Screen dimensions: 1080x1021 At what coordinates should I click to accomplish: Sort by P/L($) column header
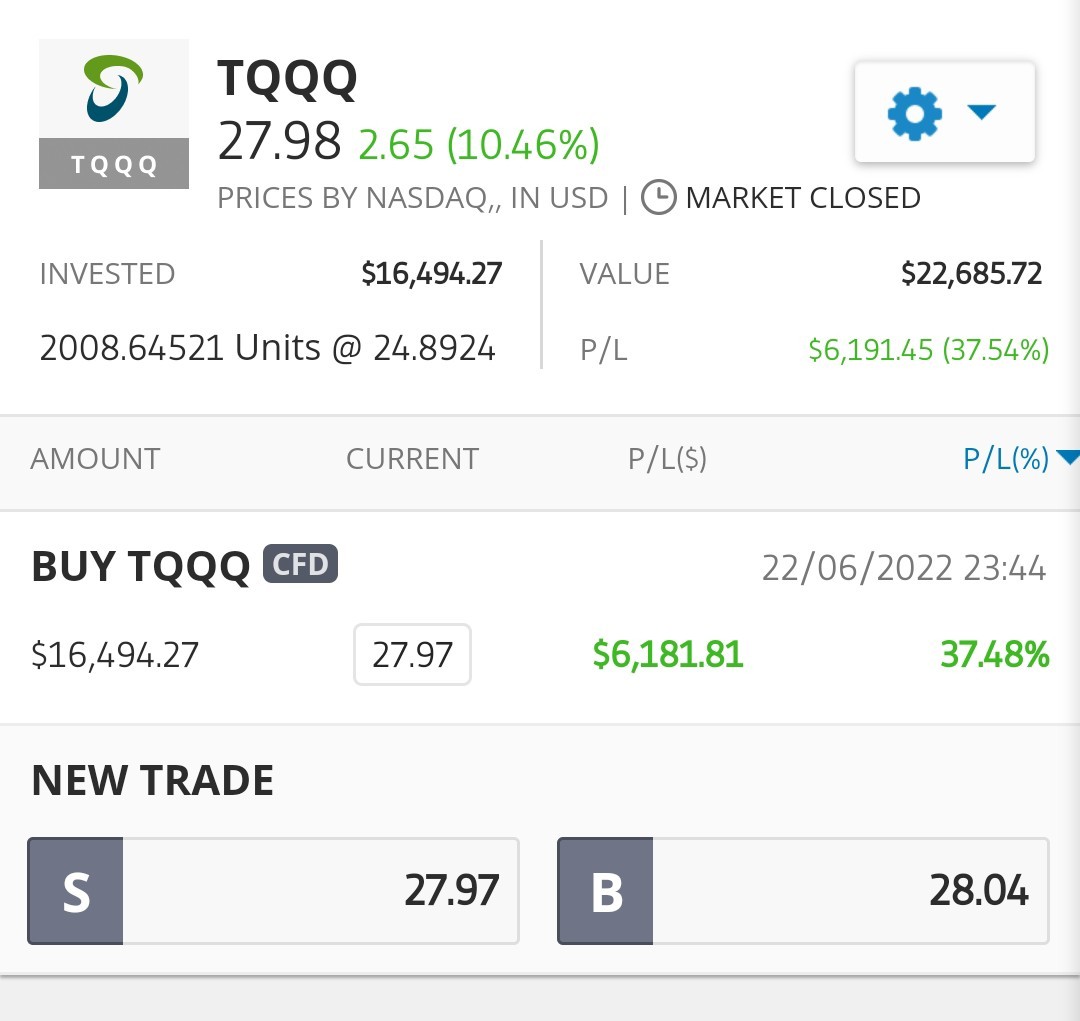(x=667, y=459)
